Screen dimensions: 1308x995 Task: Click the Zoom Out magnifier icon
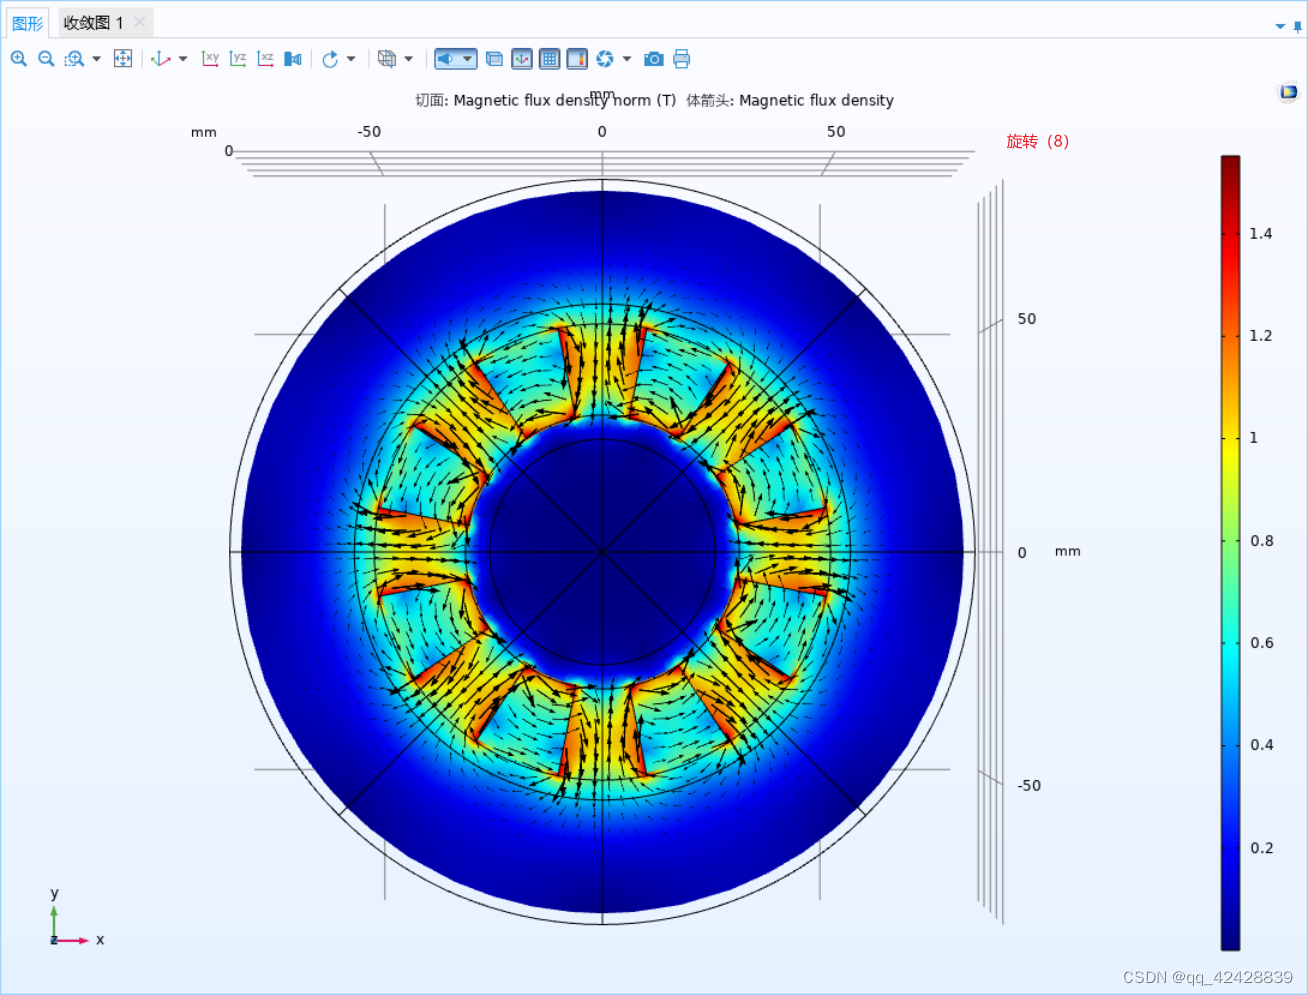(x=46, y=59)
